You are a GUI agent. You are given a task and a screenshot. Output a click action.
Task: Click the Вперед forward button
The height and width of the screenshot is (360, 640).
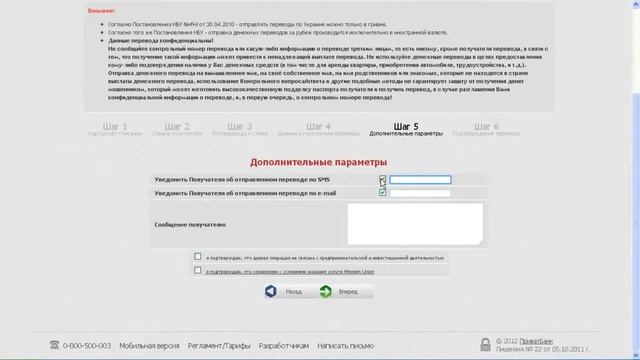click(346, 291)
